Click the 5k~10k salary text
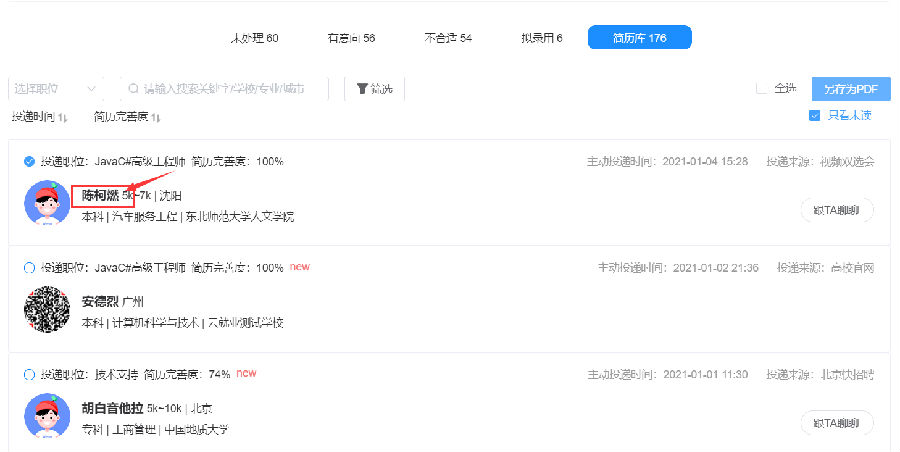900x452 pixels. pyautogui.click(x=164, y=408)
